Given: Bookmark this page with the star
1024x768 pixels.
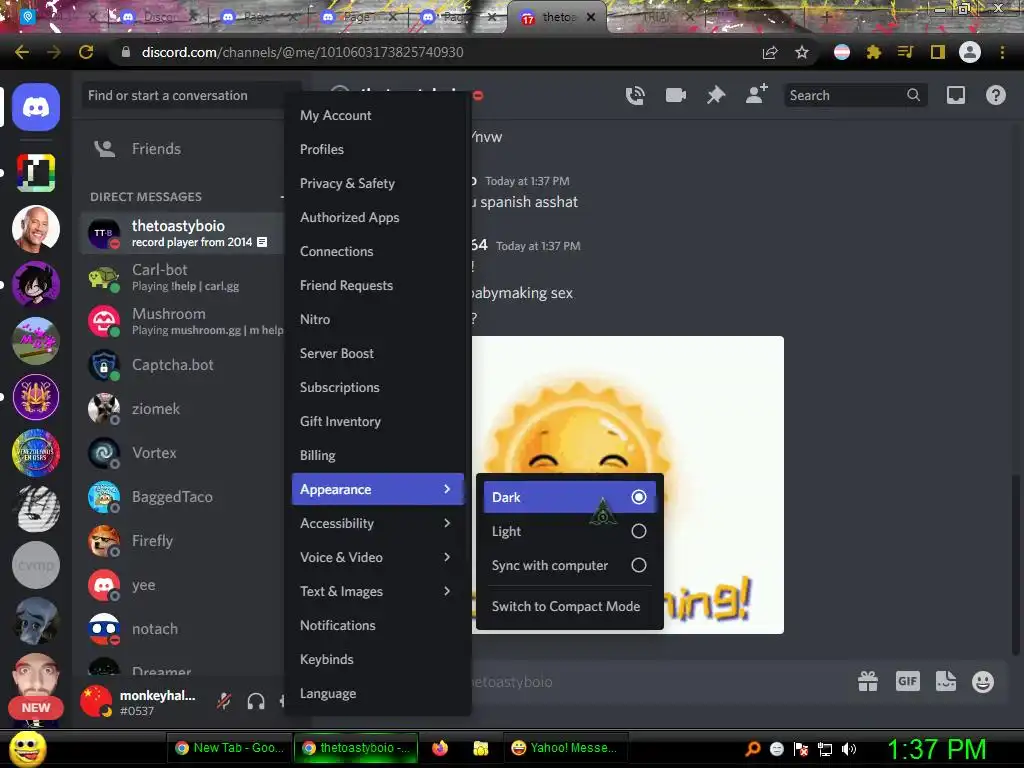Looking at the screenshot, I should [x=802, y=52].
